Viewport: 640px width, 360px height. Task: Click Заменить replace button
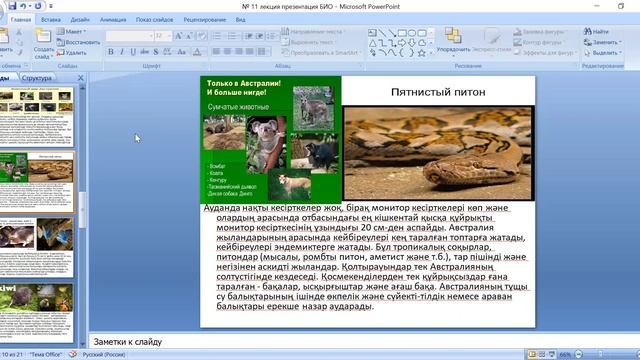click(x=602, y=42)
